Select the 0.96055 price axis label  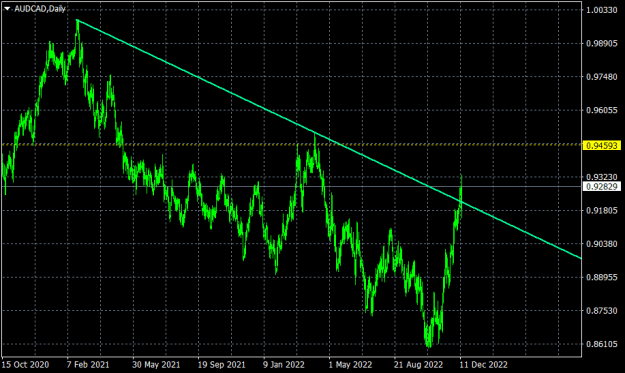tap(602, 110)
